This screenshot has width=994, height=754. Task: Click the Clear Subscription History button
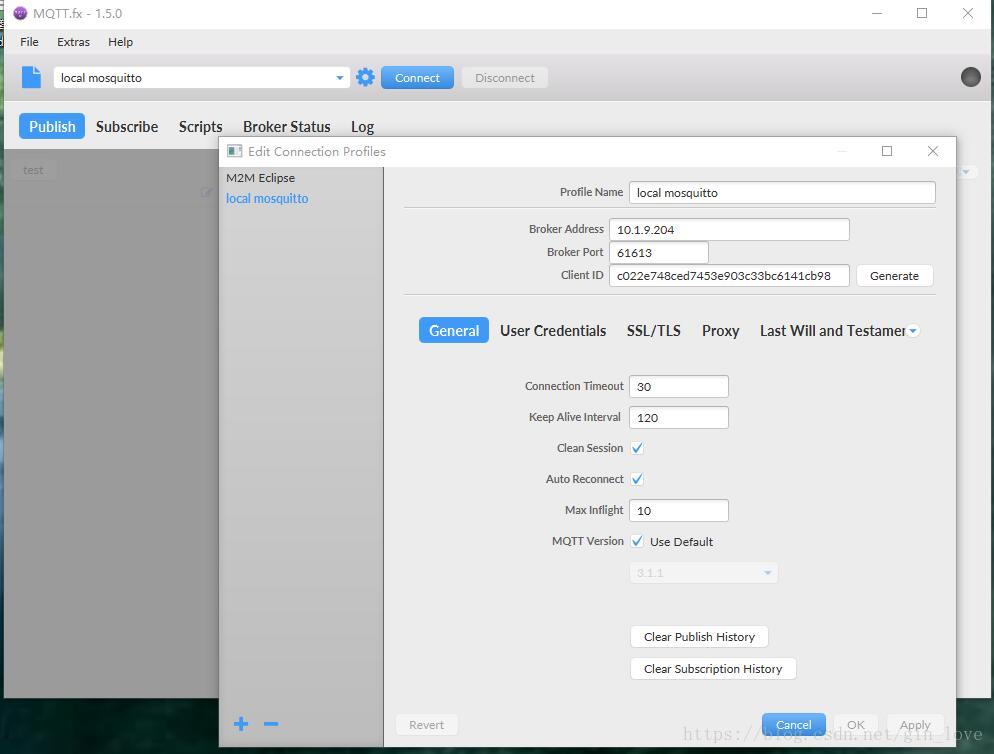point(713,668)
